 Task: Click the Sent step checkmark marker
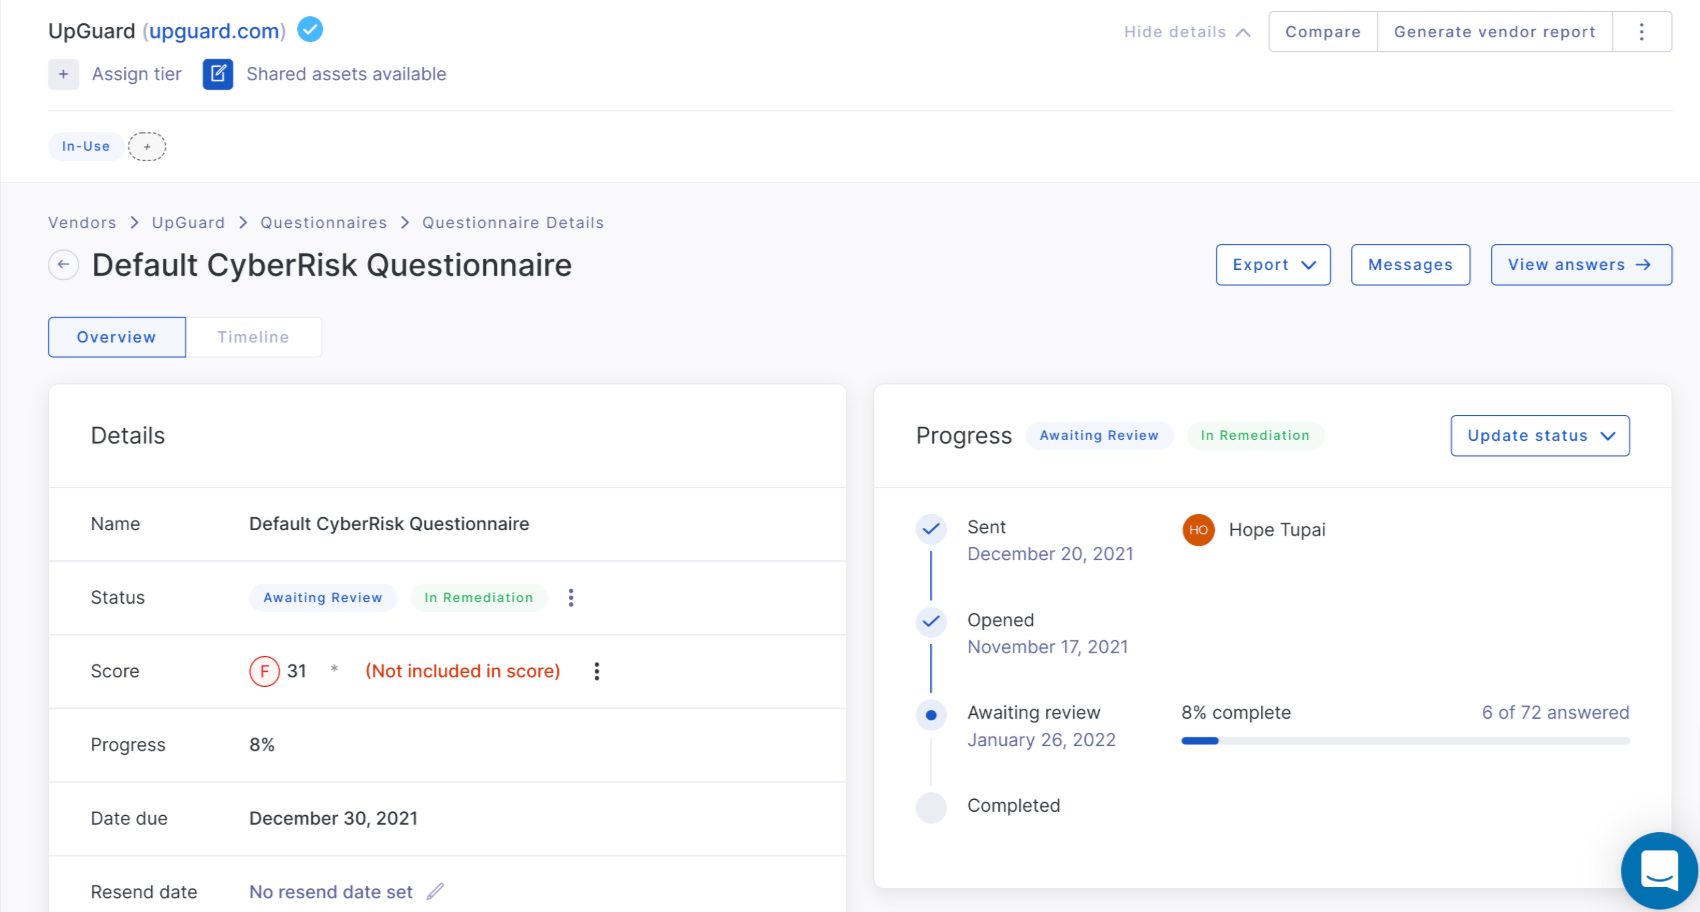coord(931,528)
